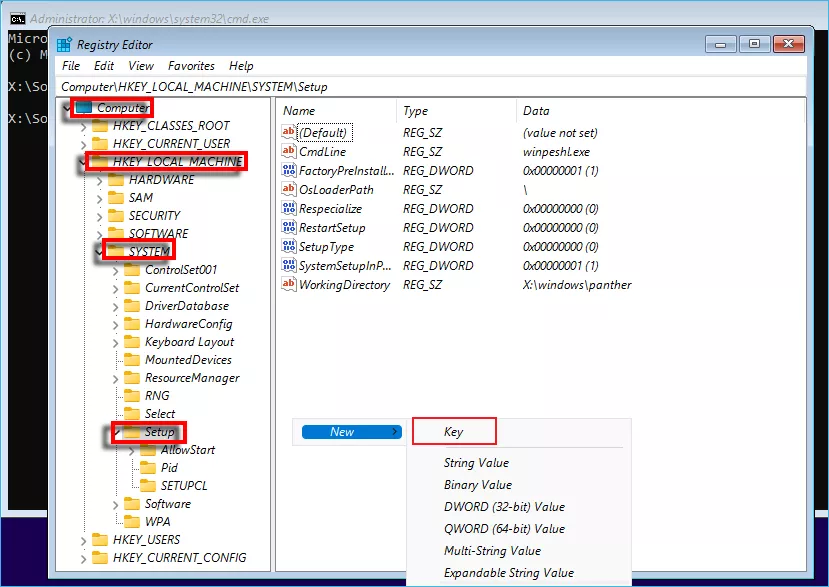Choose DWORD (32-bit) Value
The width and height of the screenshot is (829, 587).
504,507
